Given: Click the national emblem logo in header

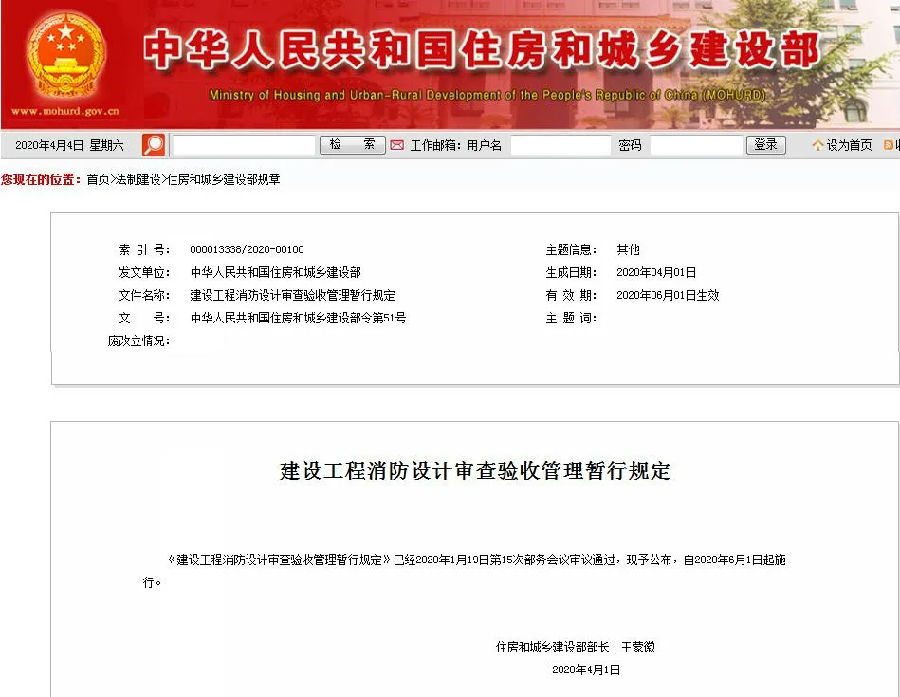Looking at the screenshot, I should click(65, 56).
